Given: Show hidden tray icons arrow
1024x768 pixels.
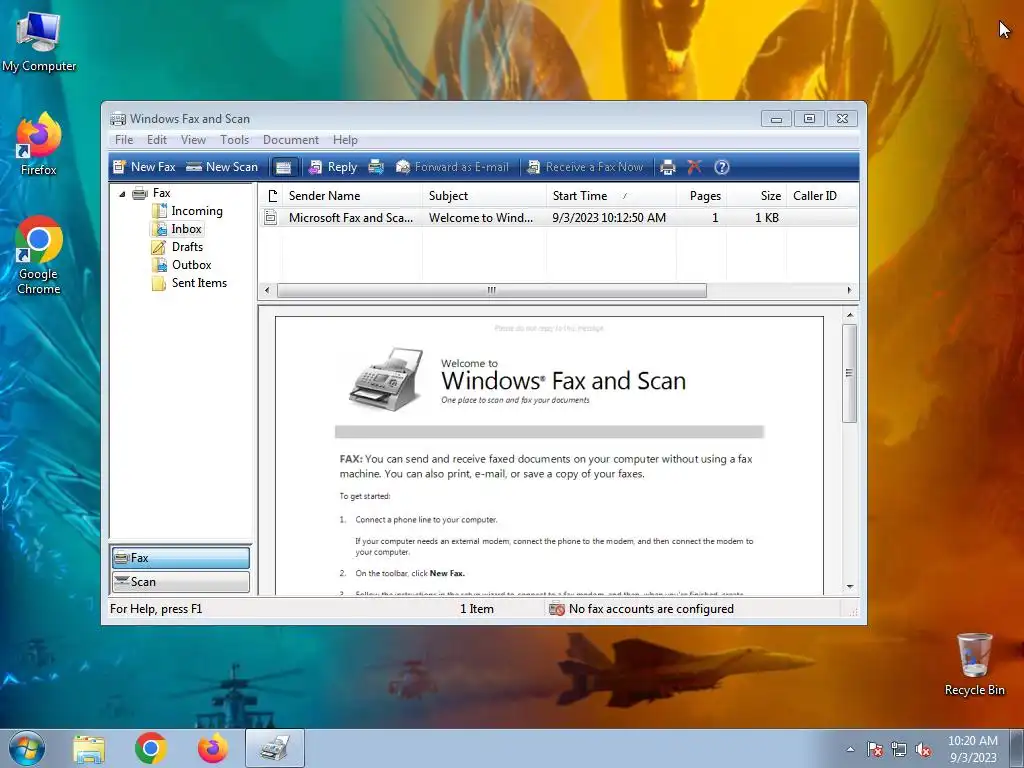Looking at the screenshot, I should tap(850, 749).
